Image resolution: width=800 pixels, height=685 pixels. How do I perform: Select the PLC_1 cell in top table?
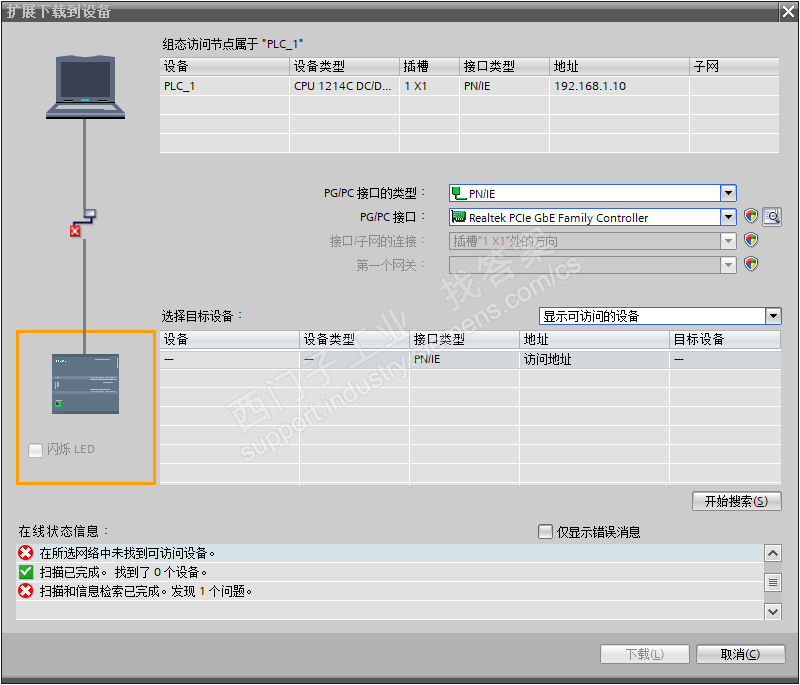click(224, 86)
